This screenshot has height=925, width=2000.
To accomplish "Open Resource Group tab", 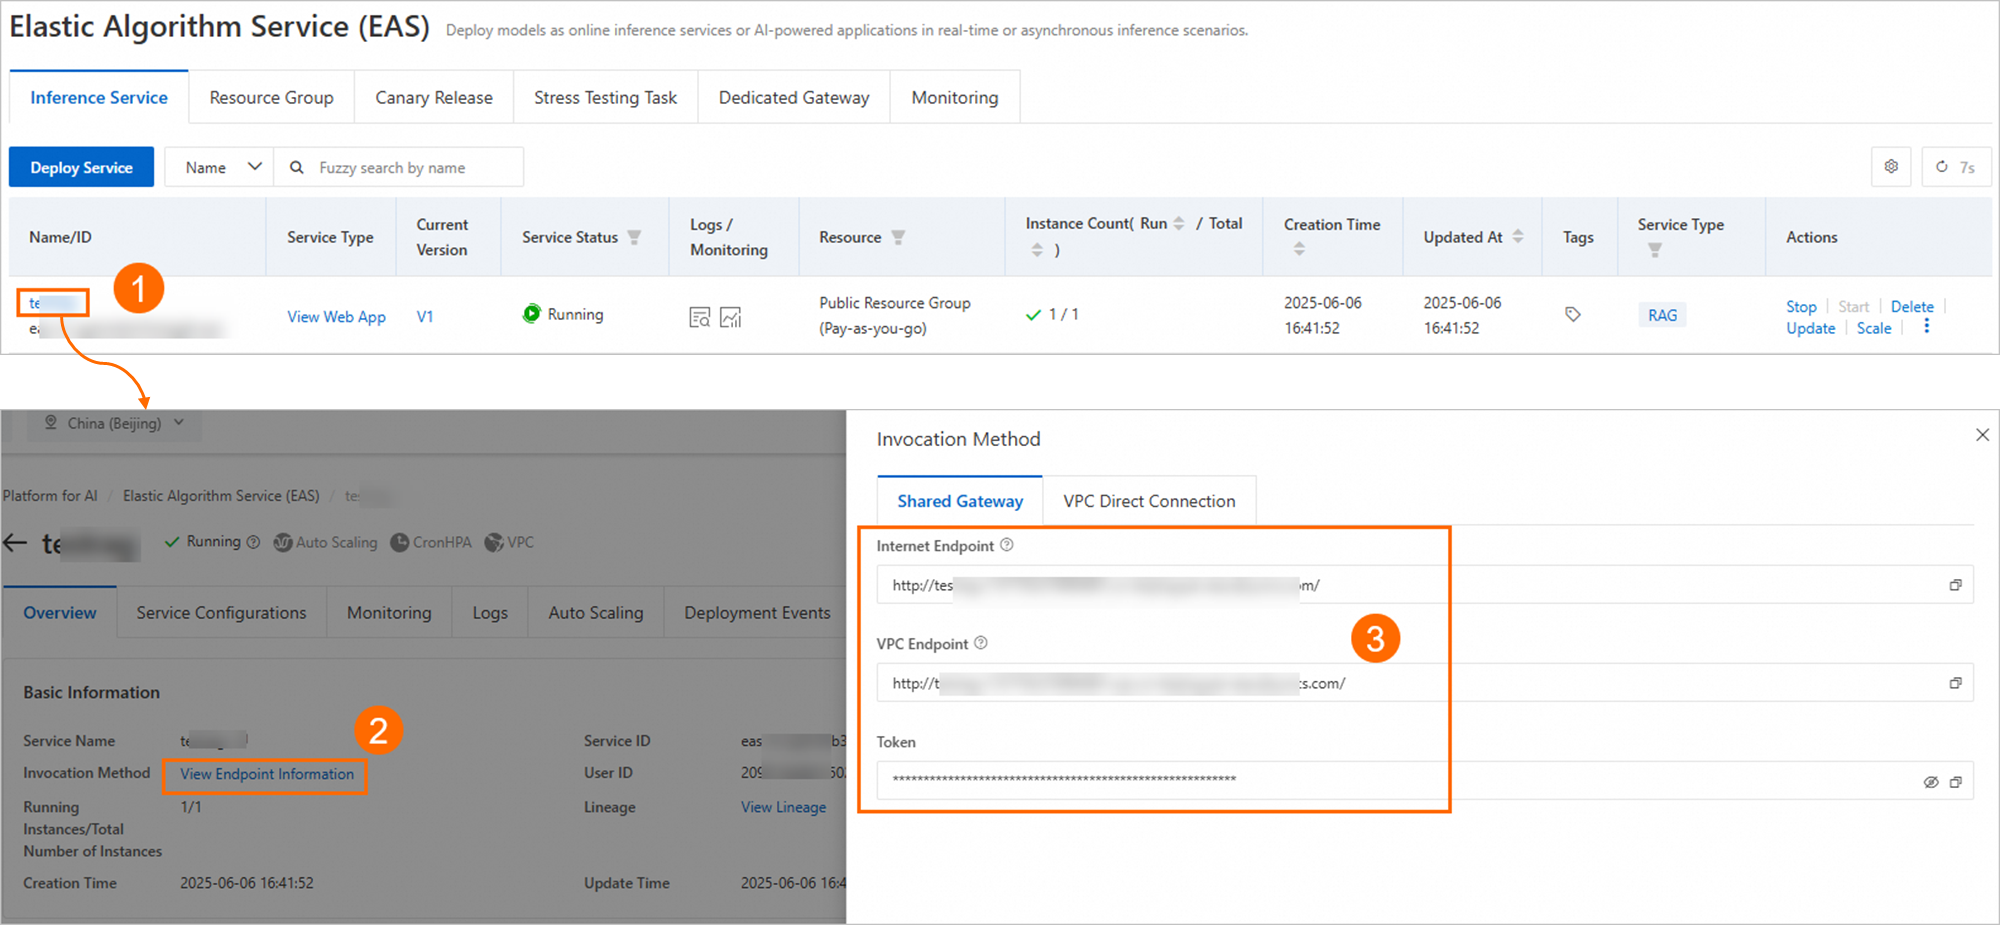I will [x=271, y=97].
